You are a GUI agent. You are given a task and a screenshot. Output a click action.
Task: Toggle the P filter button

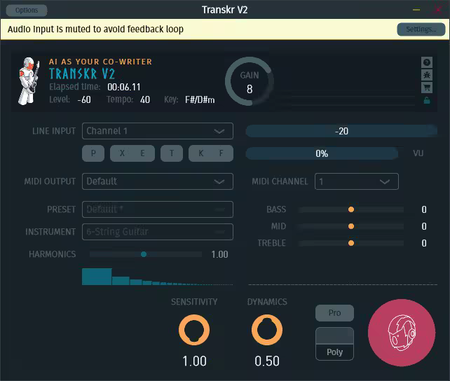(x=93, y=153)
